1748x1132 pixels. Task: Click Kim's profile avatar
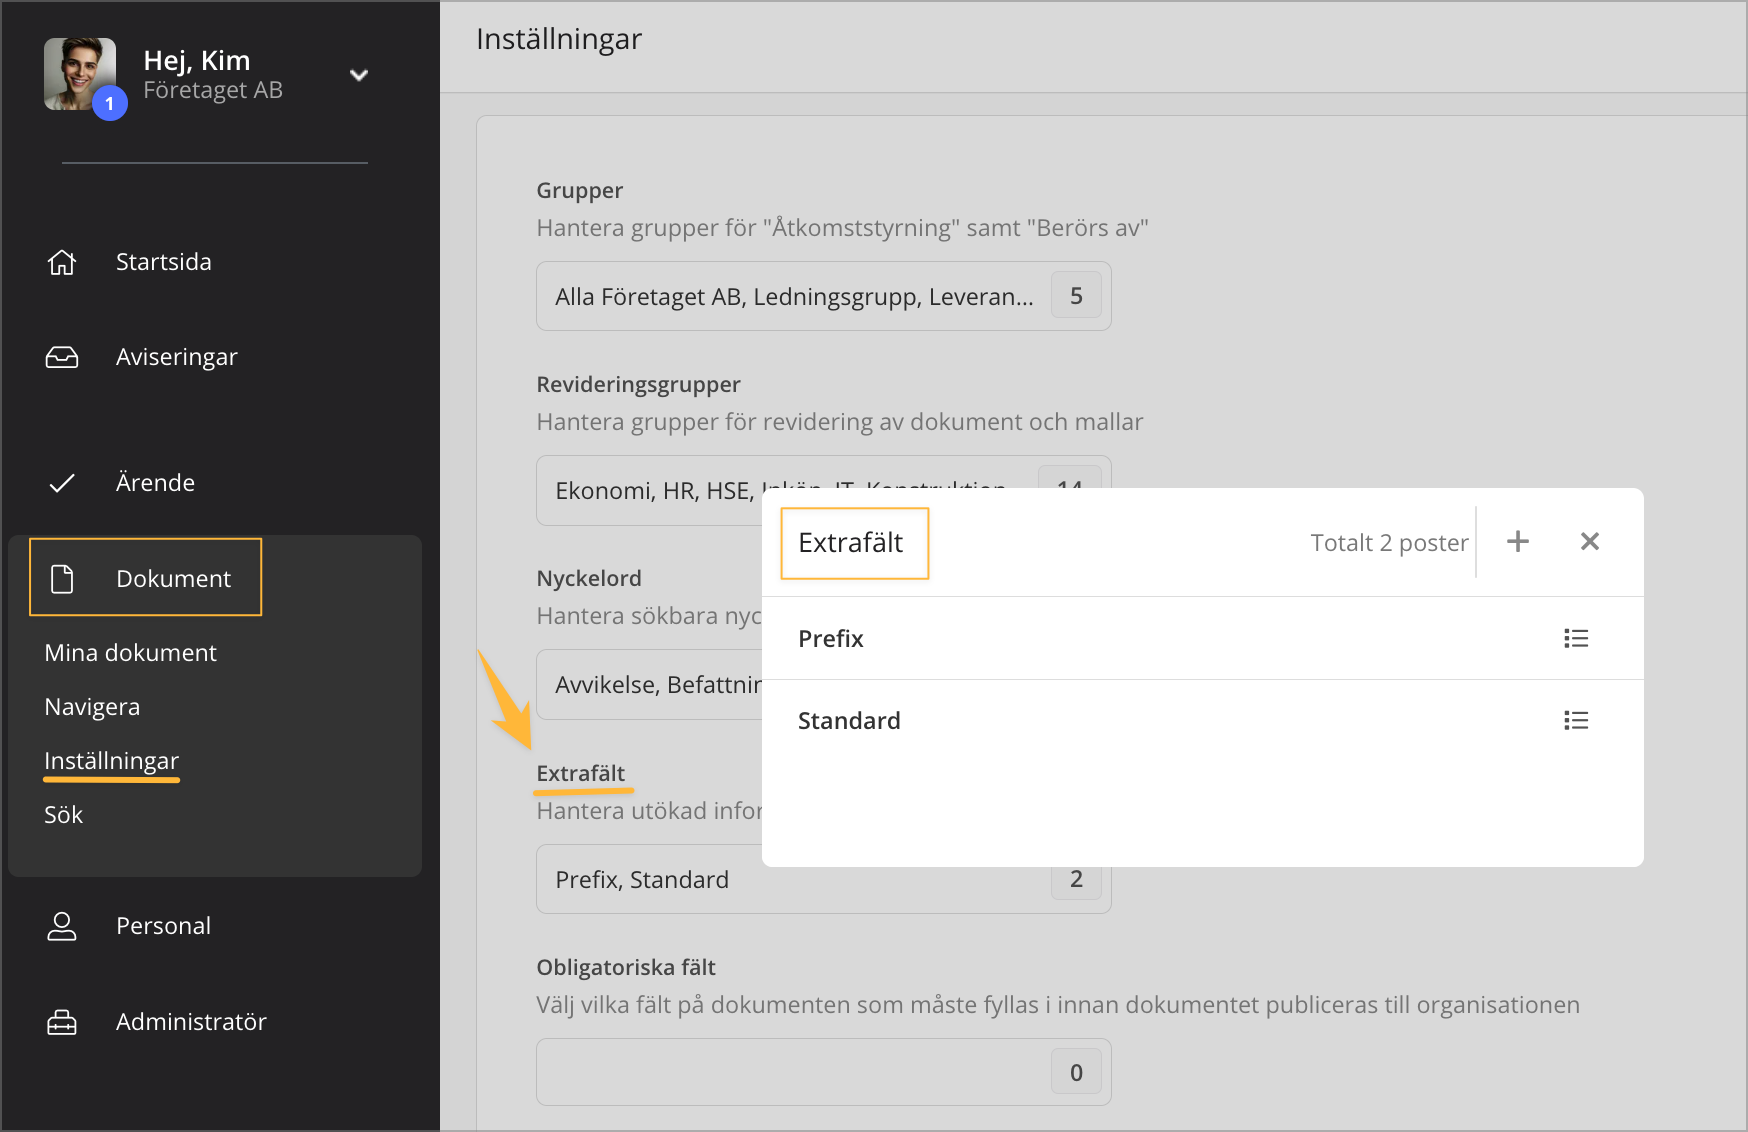pyautogui.click(x=80, y=74)
